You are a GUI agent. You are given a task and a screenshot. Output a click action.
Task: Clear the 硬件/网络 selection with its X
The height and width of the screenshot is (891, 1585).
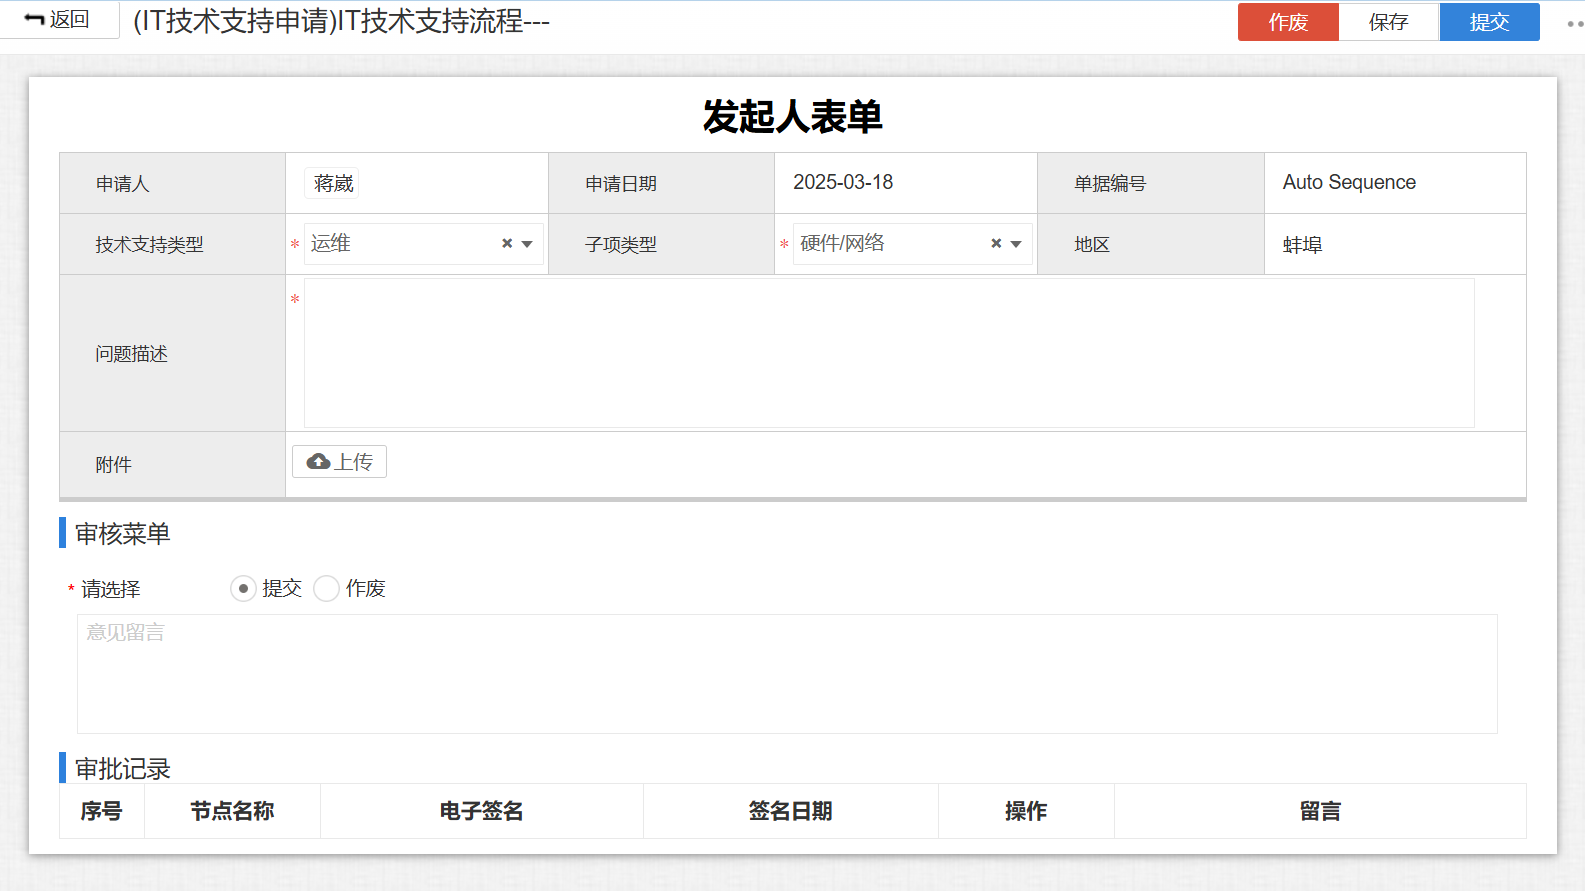[996, 244]
